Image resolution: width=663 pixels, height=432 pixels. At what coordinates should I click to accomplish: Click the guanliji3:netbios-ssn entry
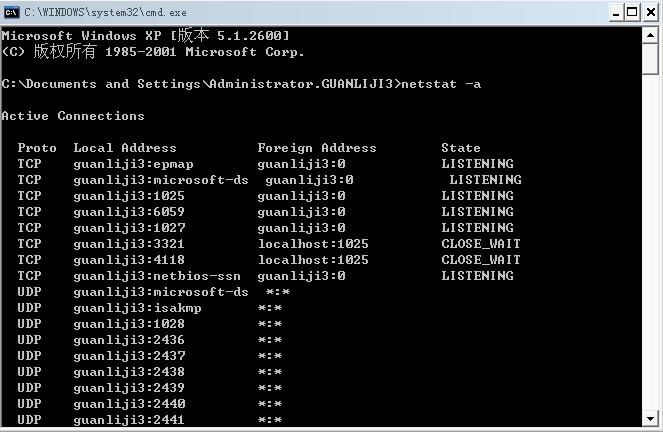pos(157,276)
